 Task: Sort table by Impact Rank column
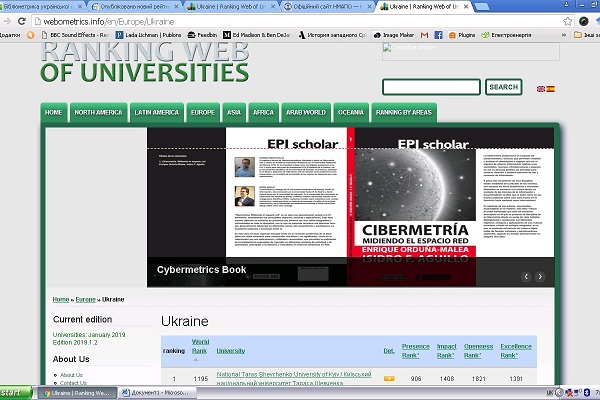[447, 351]
